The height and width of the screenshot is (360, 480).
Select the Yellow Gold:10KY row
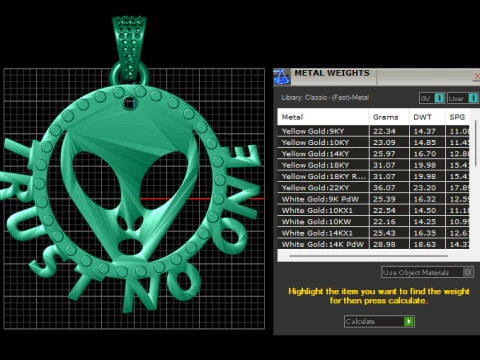pos(373,142)
